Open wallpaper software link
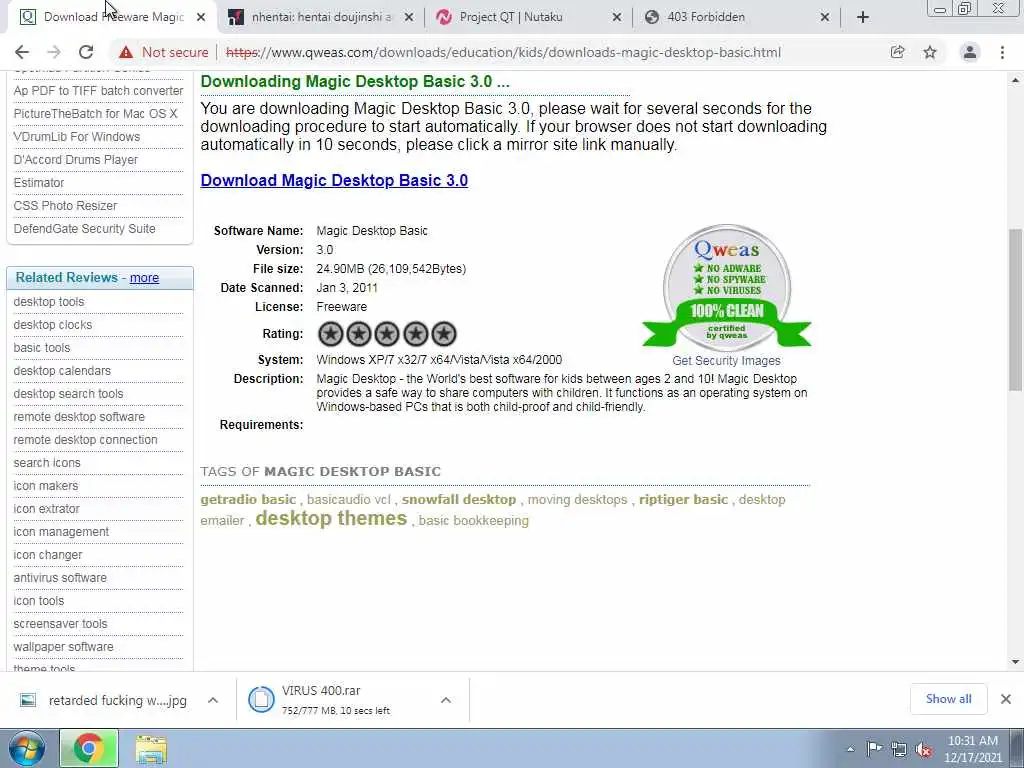 pos(63,647)
